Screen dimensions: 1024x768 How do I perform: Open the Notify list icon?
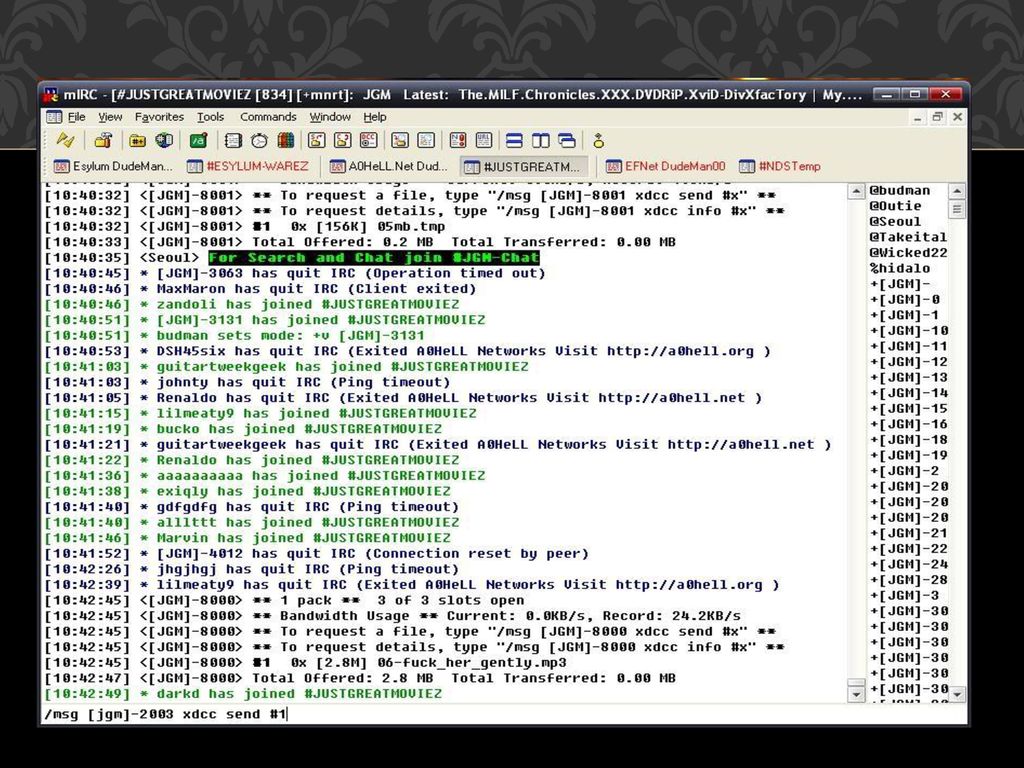click(x=458, y=140)
